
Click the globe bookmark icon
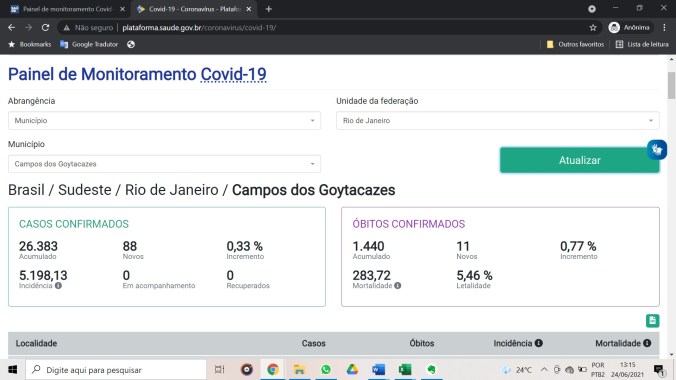(x=131, y=44)
